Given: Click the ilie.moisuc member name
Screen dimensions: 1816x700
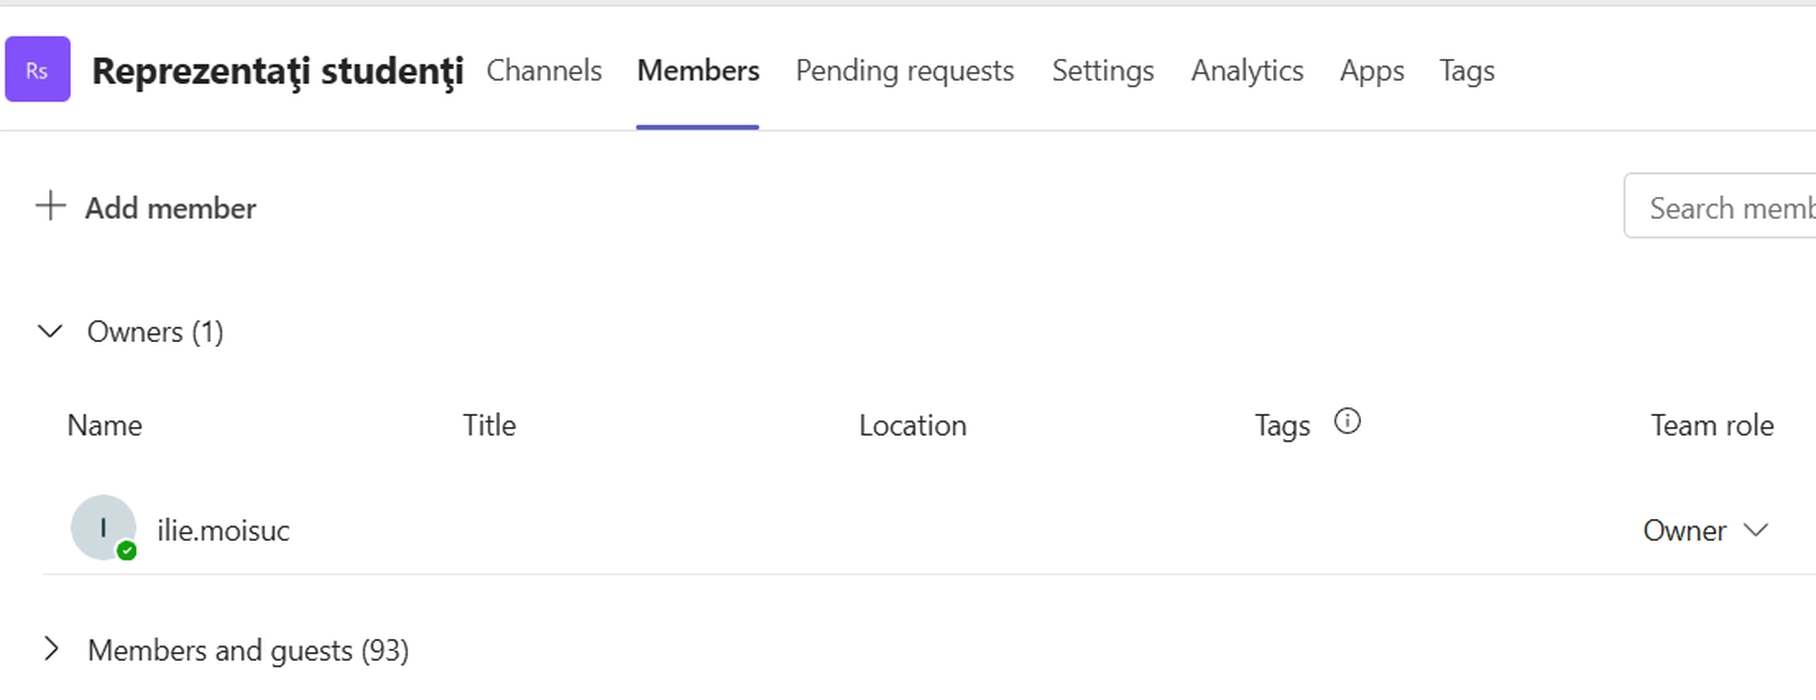Looking at the screenshot, I should click(x=223, y=530).
